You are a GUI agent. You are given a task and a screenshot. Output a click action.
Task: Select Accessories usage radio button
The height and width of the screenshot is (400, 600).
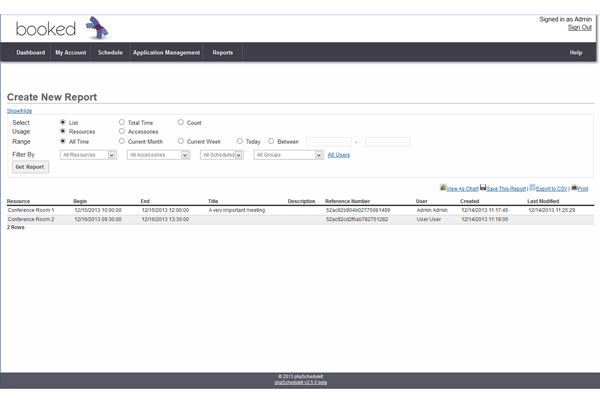pos(122,131)
